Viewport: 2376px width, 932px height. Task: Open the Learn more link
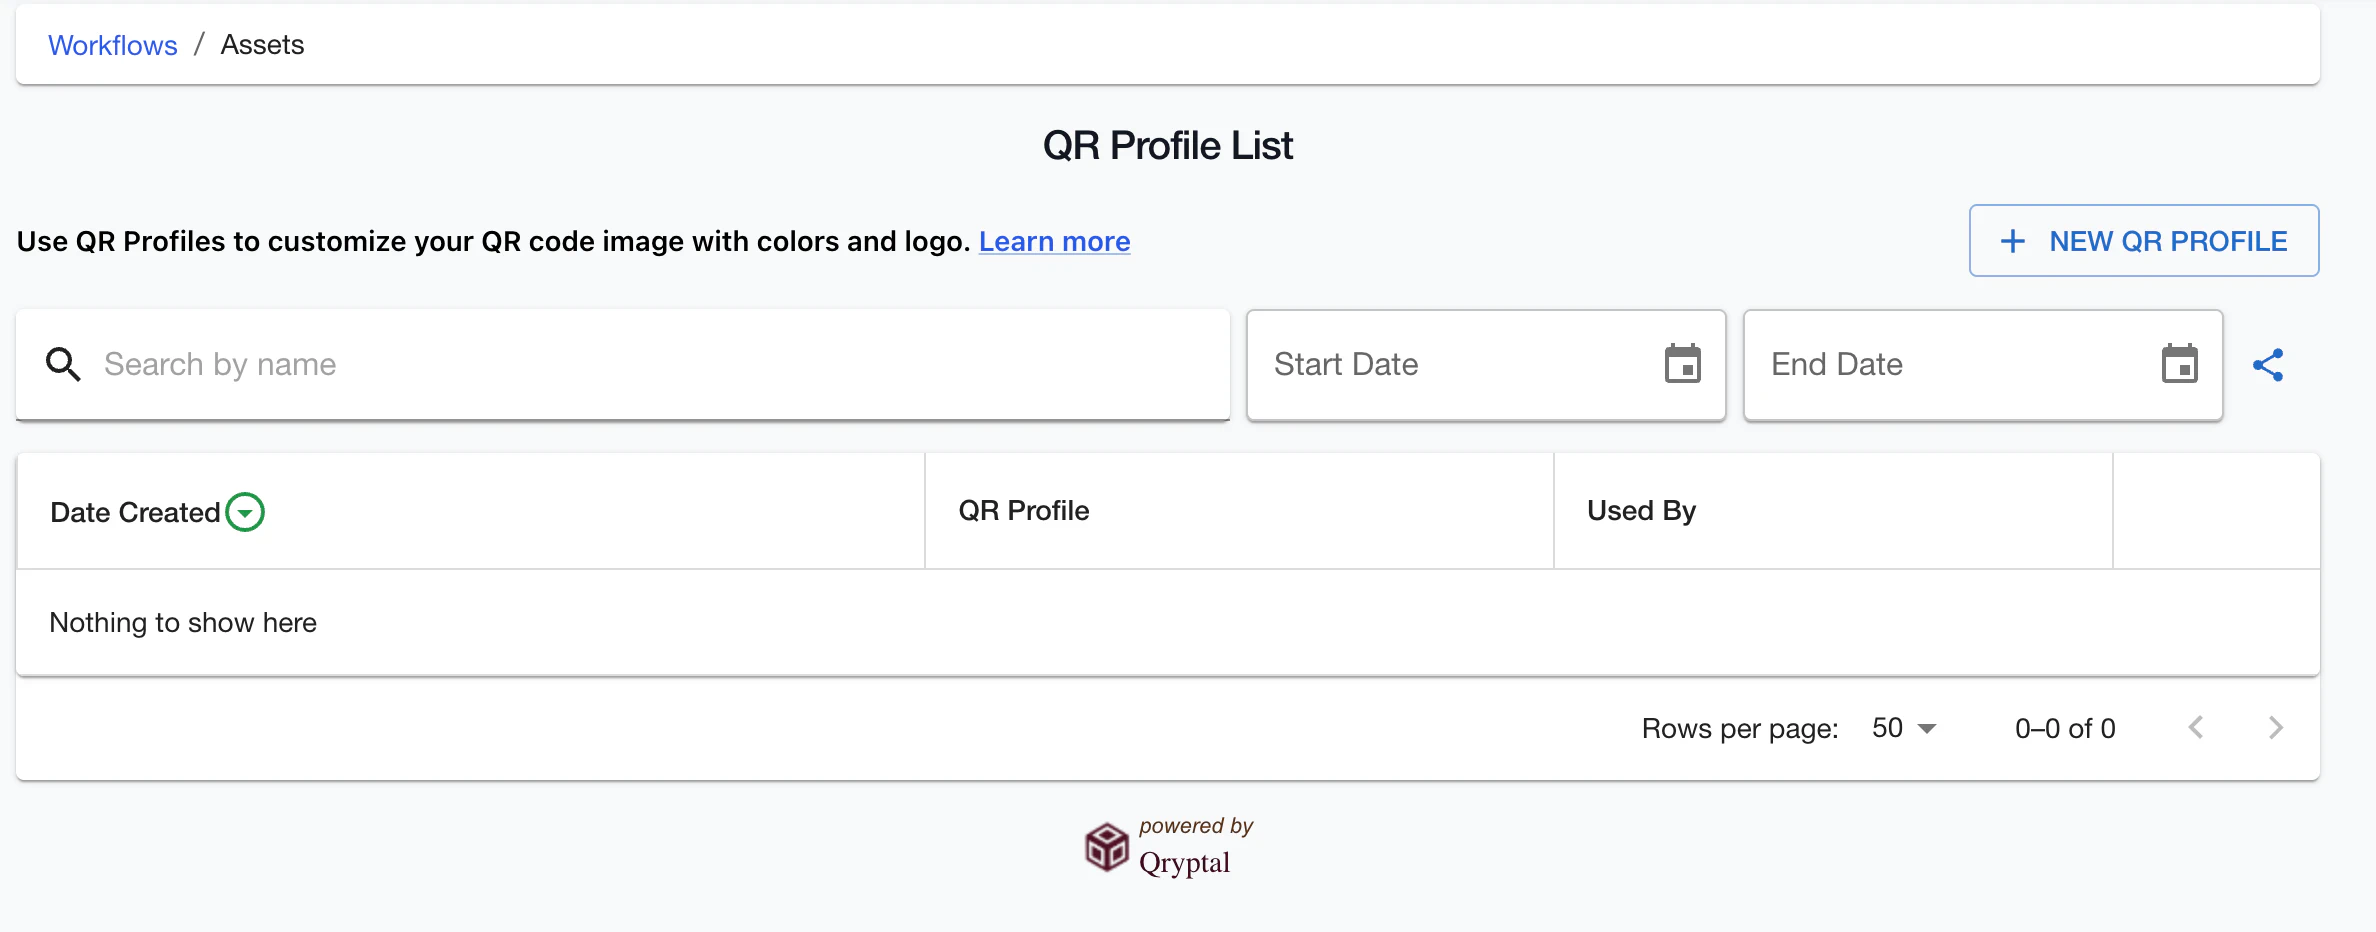pos(1054,241)
